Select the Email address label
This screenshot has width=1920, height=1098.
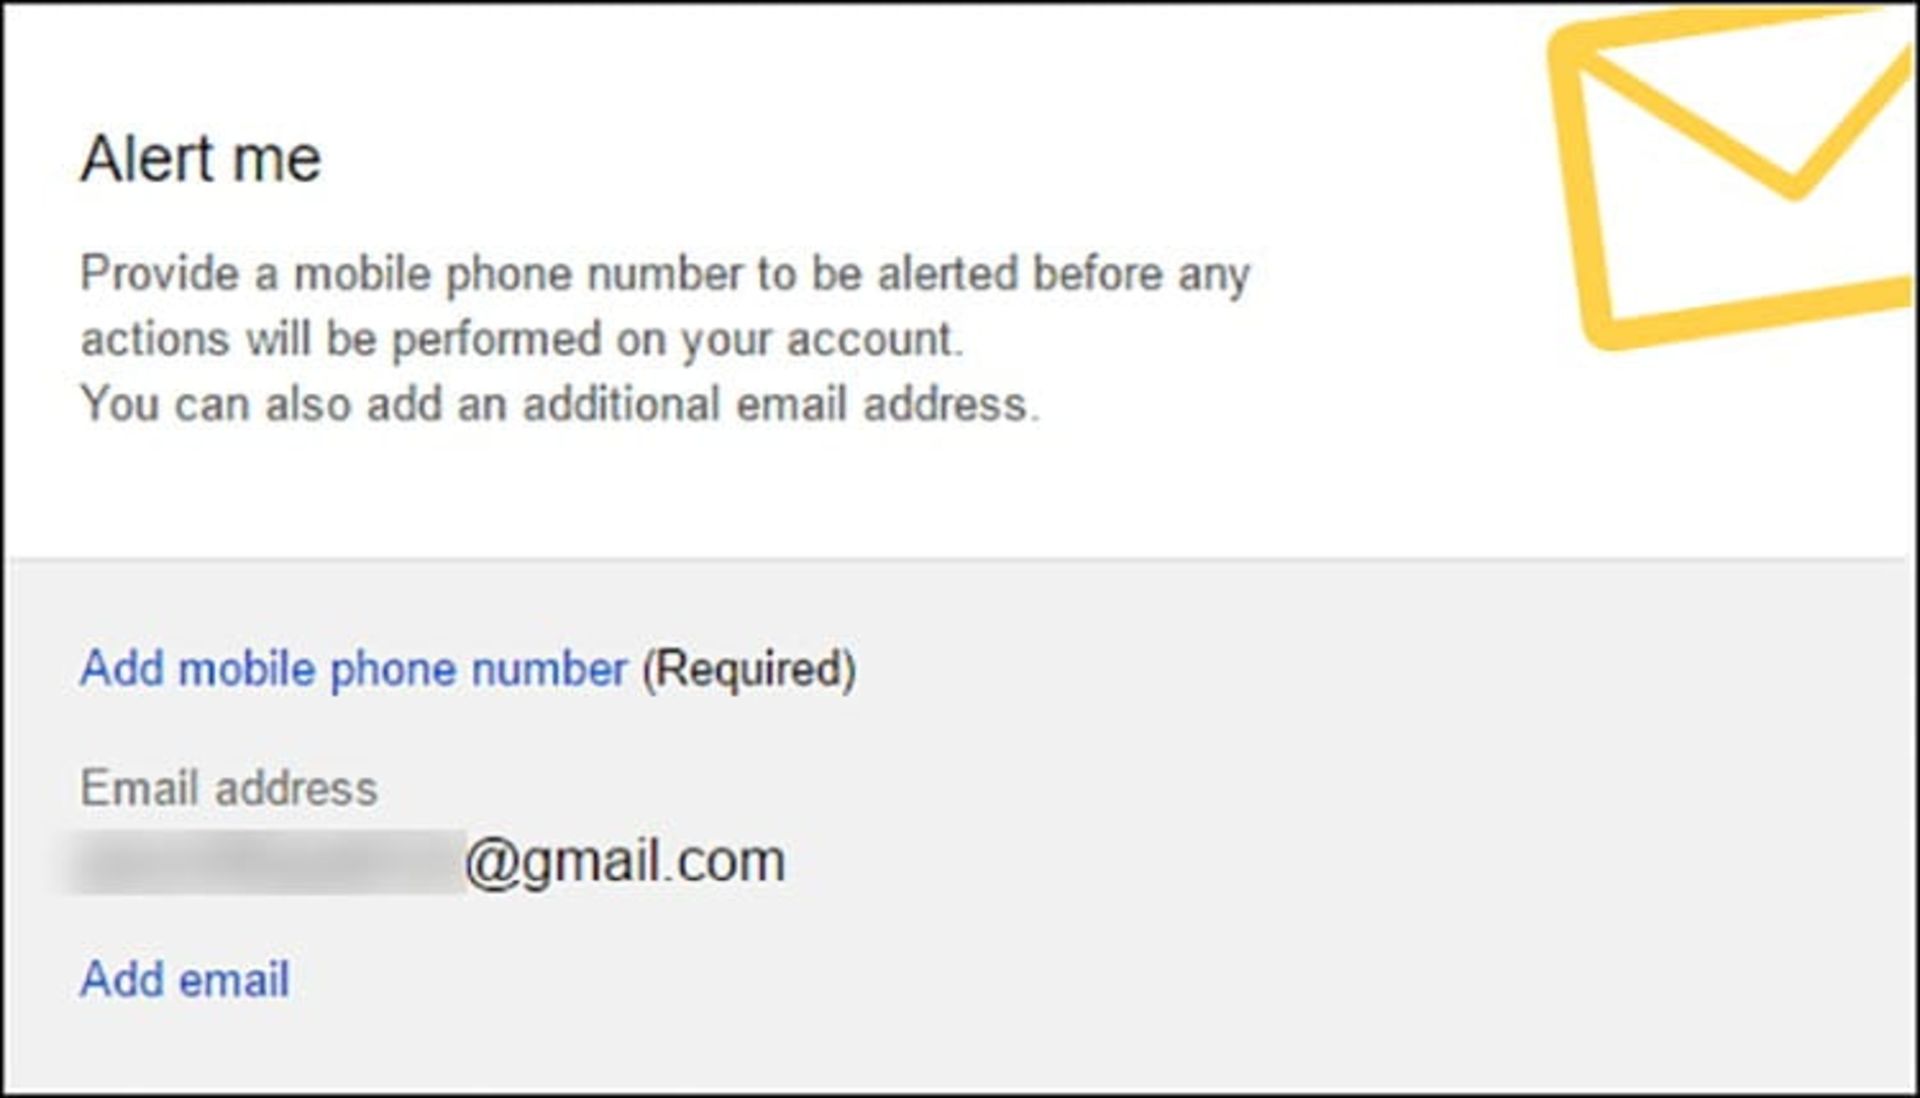click(x=229, y=788)
